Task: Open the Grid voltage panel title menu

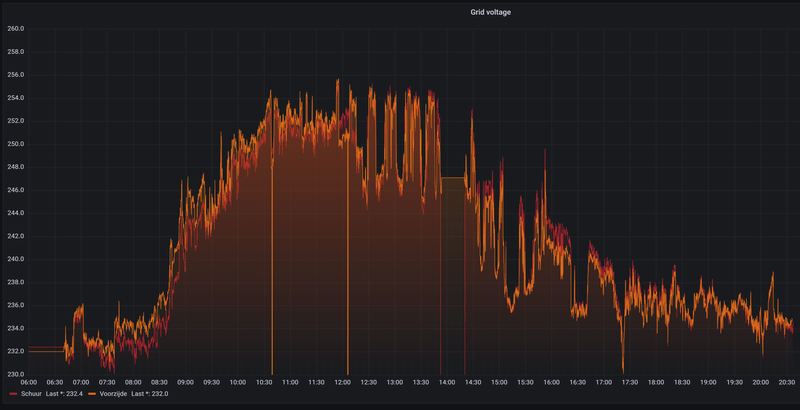Action: pyautogui.click(x=490, y=12)
